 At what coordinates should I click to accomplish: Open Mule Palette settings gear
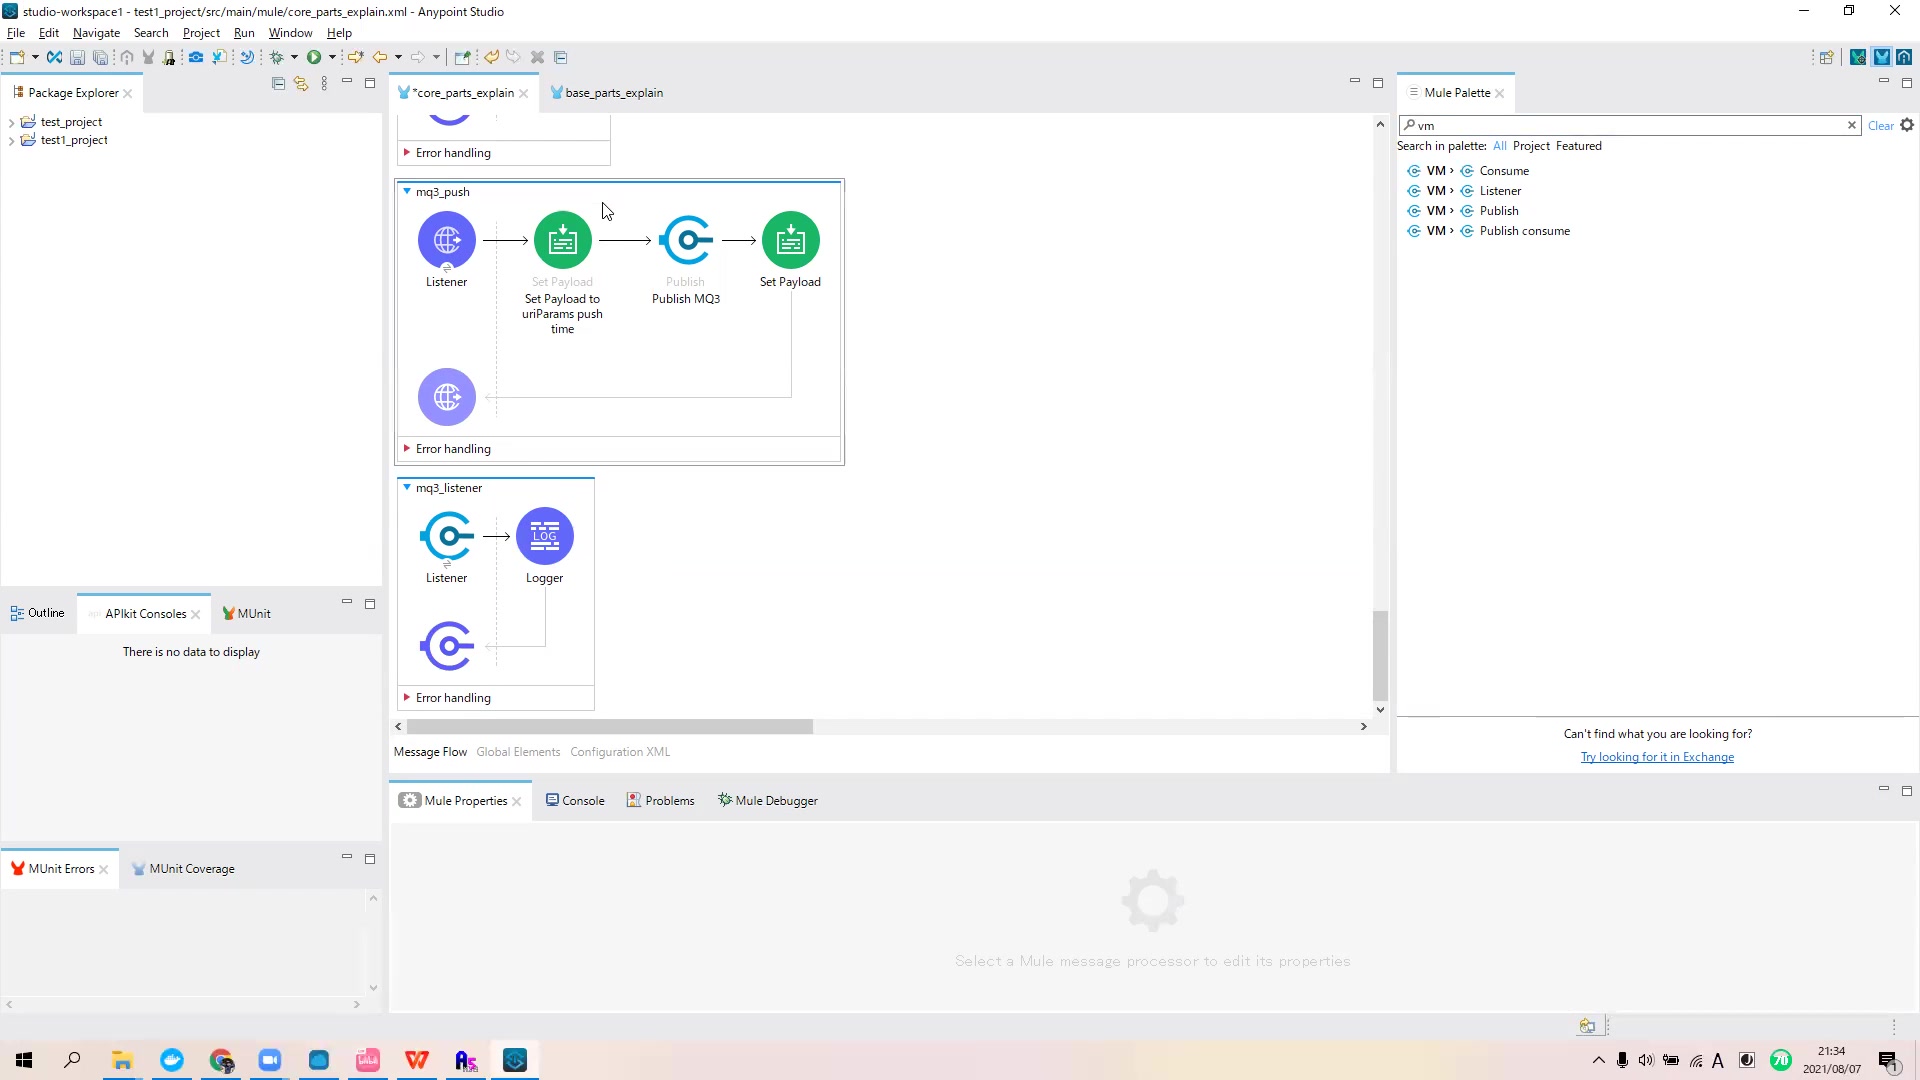tap(1907, 125)
